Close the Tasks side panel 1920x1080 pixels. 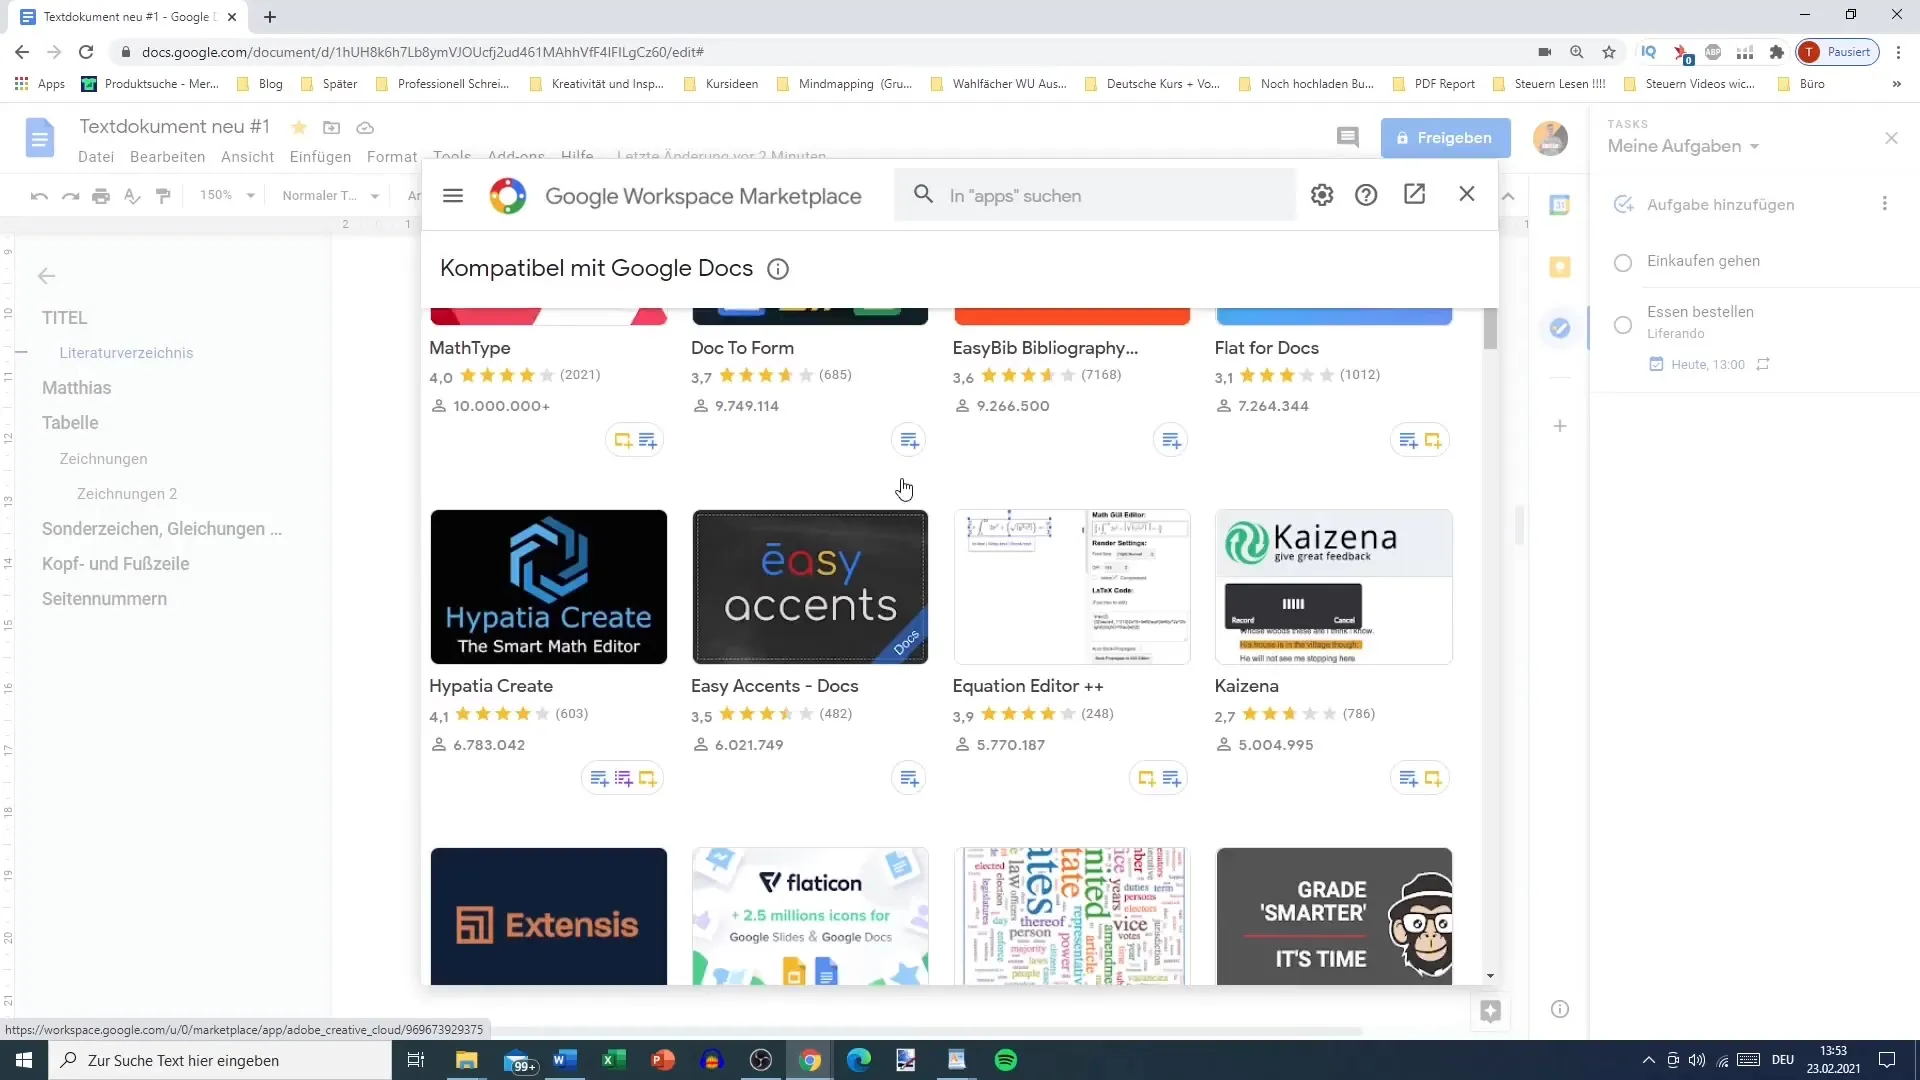click(1891, 138)
